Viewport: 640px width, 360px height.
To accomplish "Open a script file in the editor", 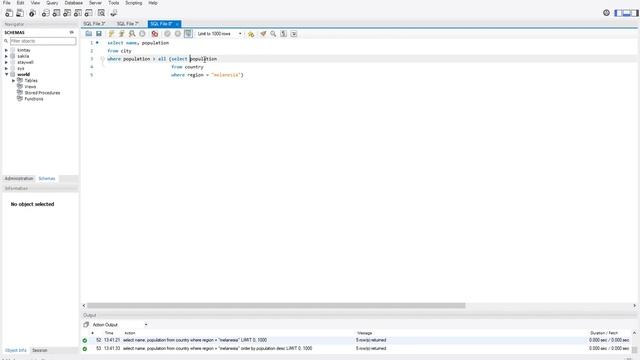I will point(89,34).
